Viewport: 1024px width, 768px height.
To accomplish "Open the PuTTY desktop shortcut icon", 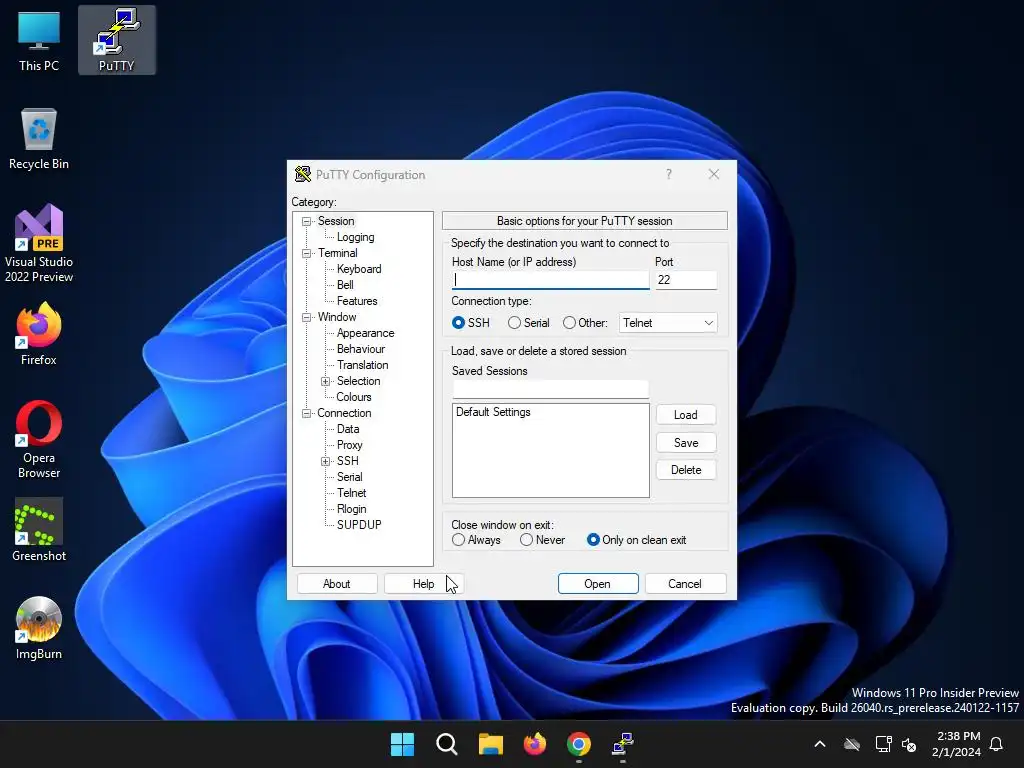I will 116,40.
